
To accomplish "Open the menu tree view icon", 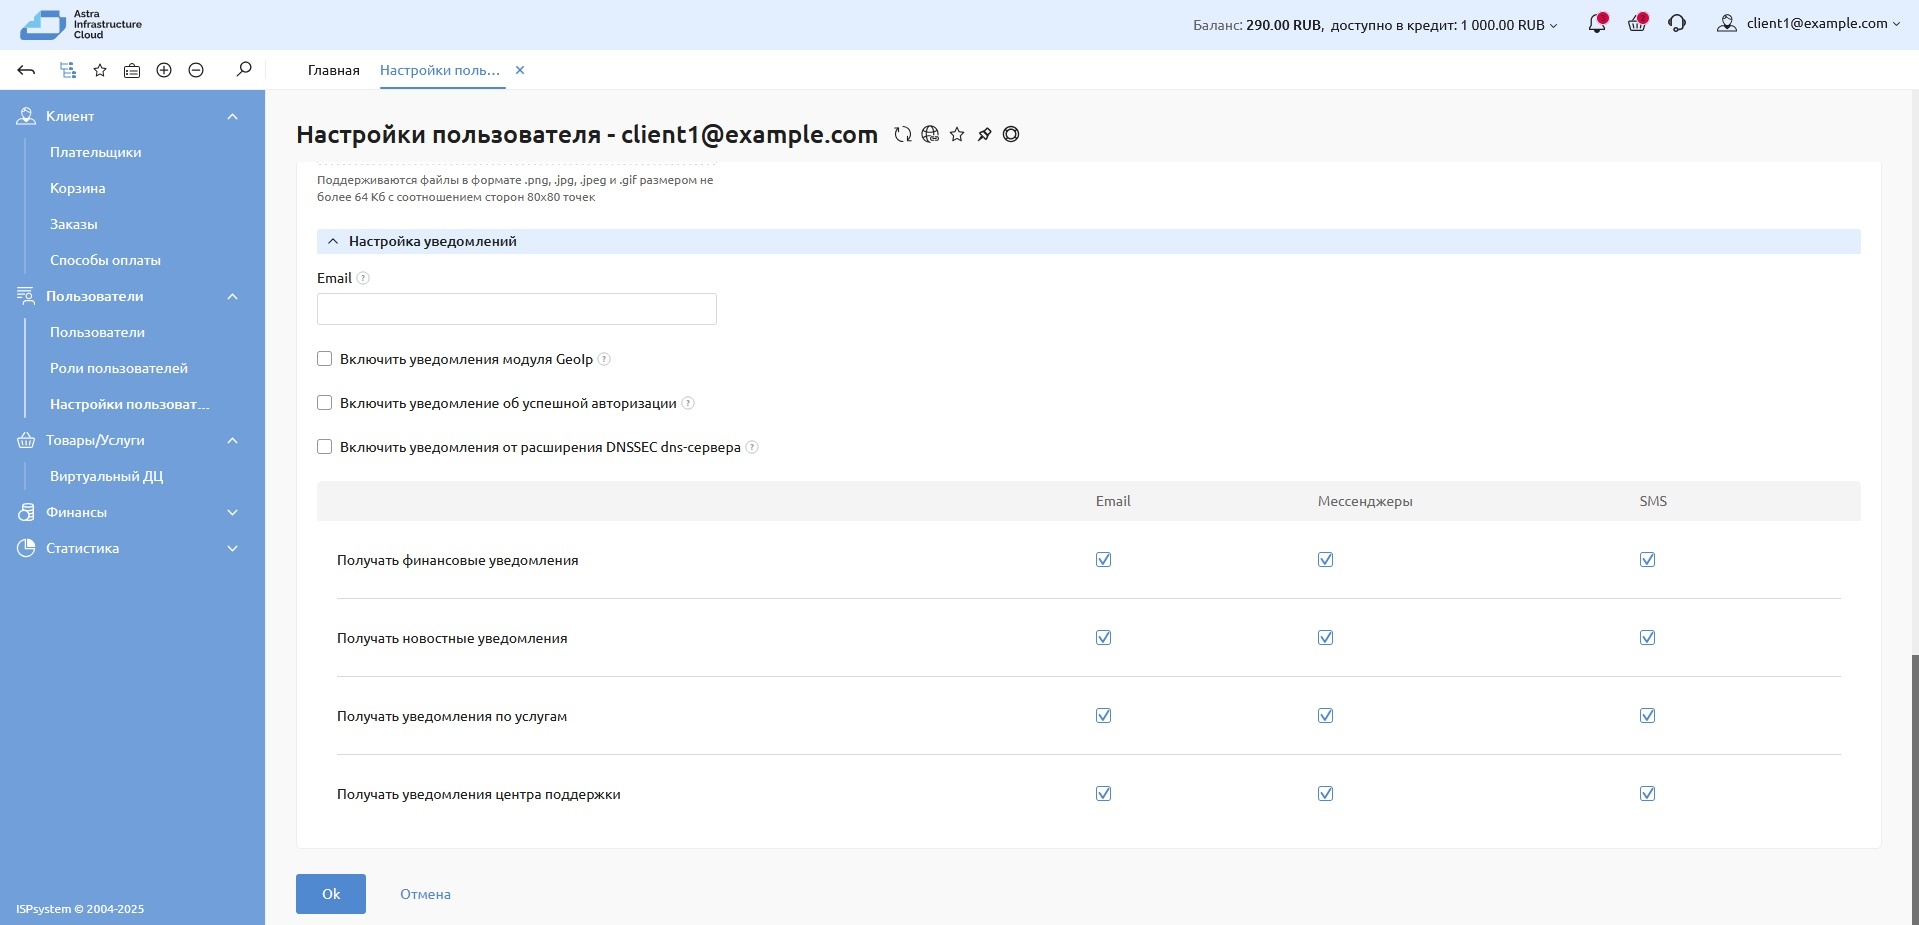I will [68, 70].
